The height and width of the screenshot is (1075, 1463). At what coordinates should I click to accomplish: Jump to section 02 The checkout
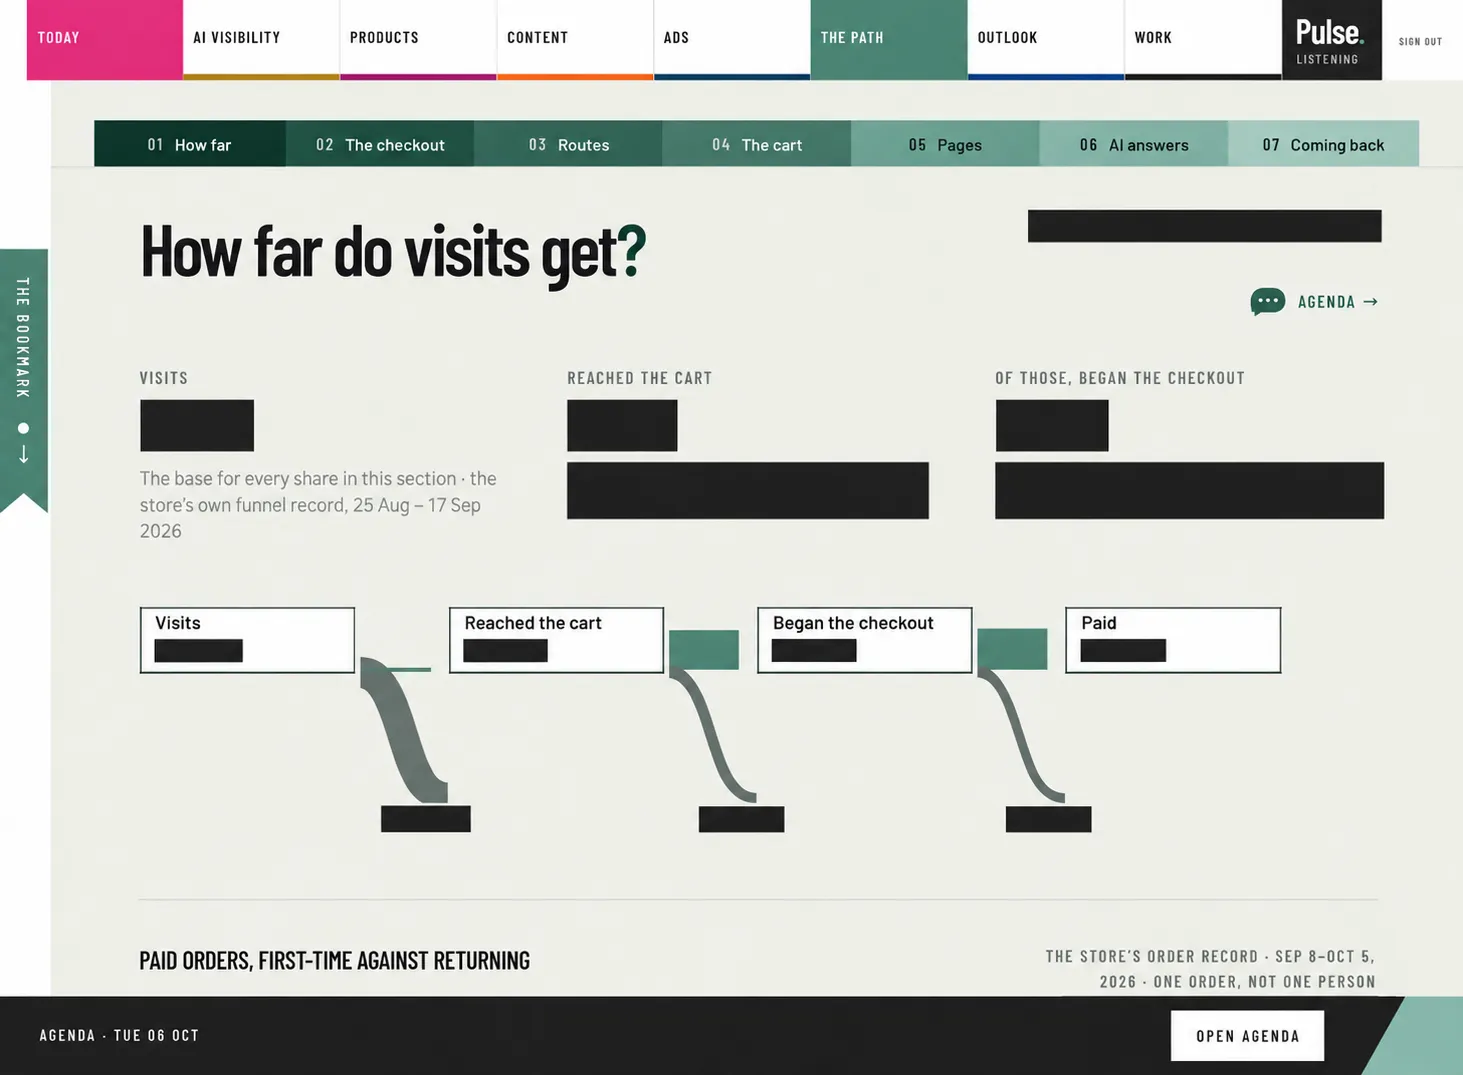pyautogui.click(x=380, y=144)
